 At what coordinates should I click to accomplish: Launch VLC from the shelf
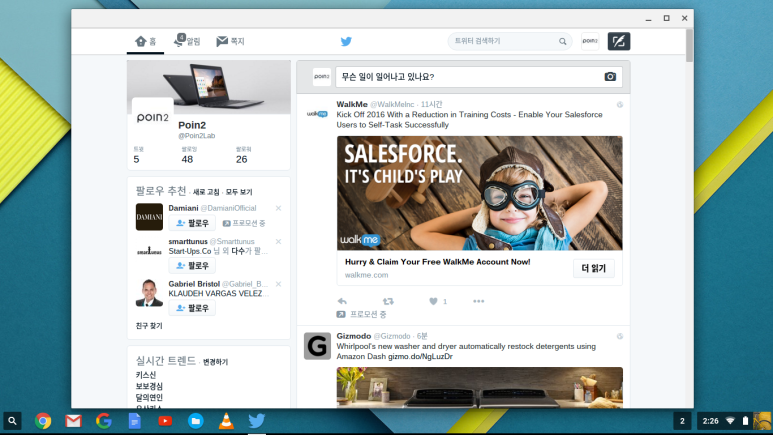point(226,421)
